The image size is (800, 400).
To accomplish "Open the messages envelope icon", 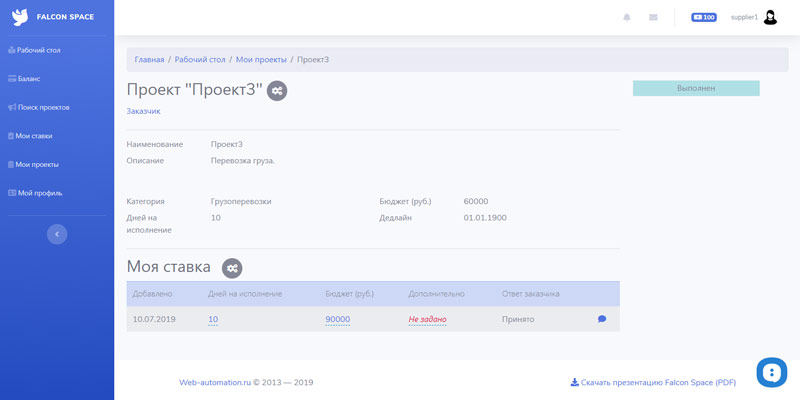I will point(653,17).
